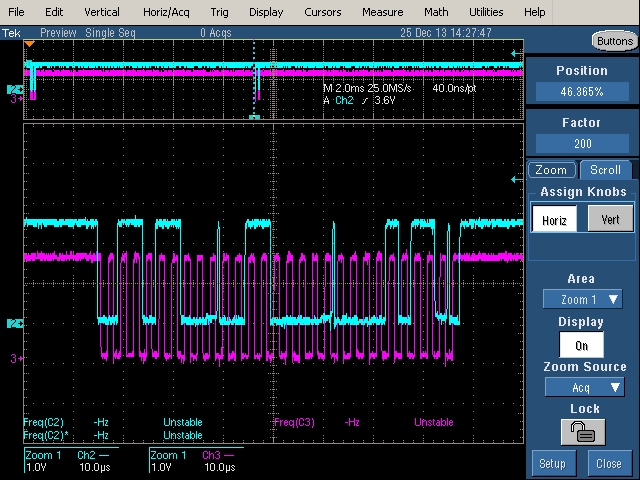Click the orange trigger position marker

tap(29, 43)
